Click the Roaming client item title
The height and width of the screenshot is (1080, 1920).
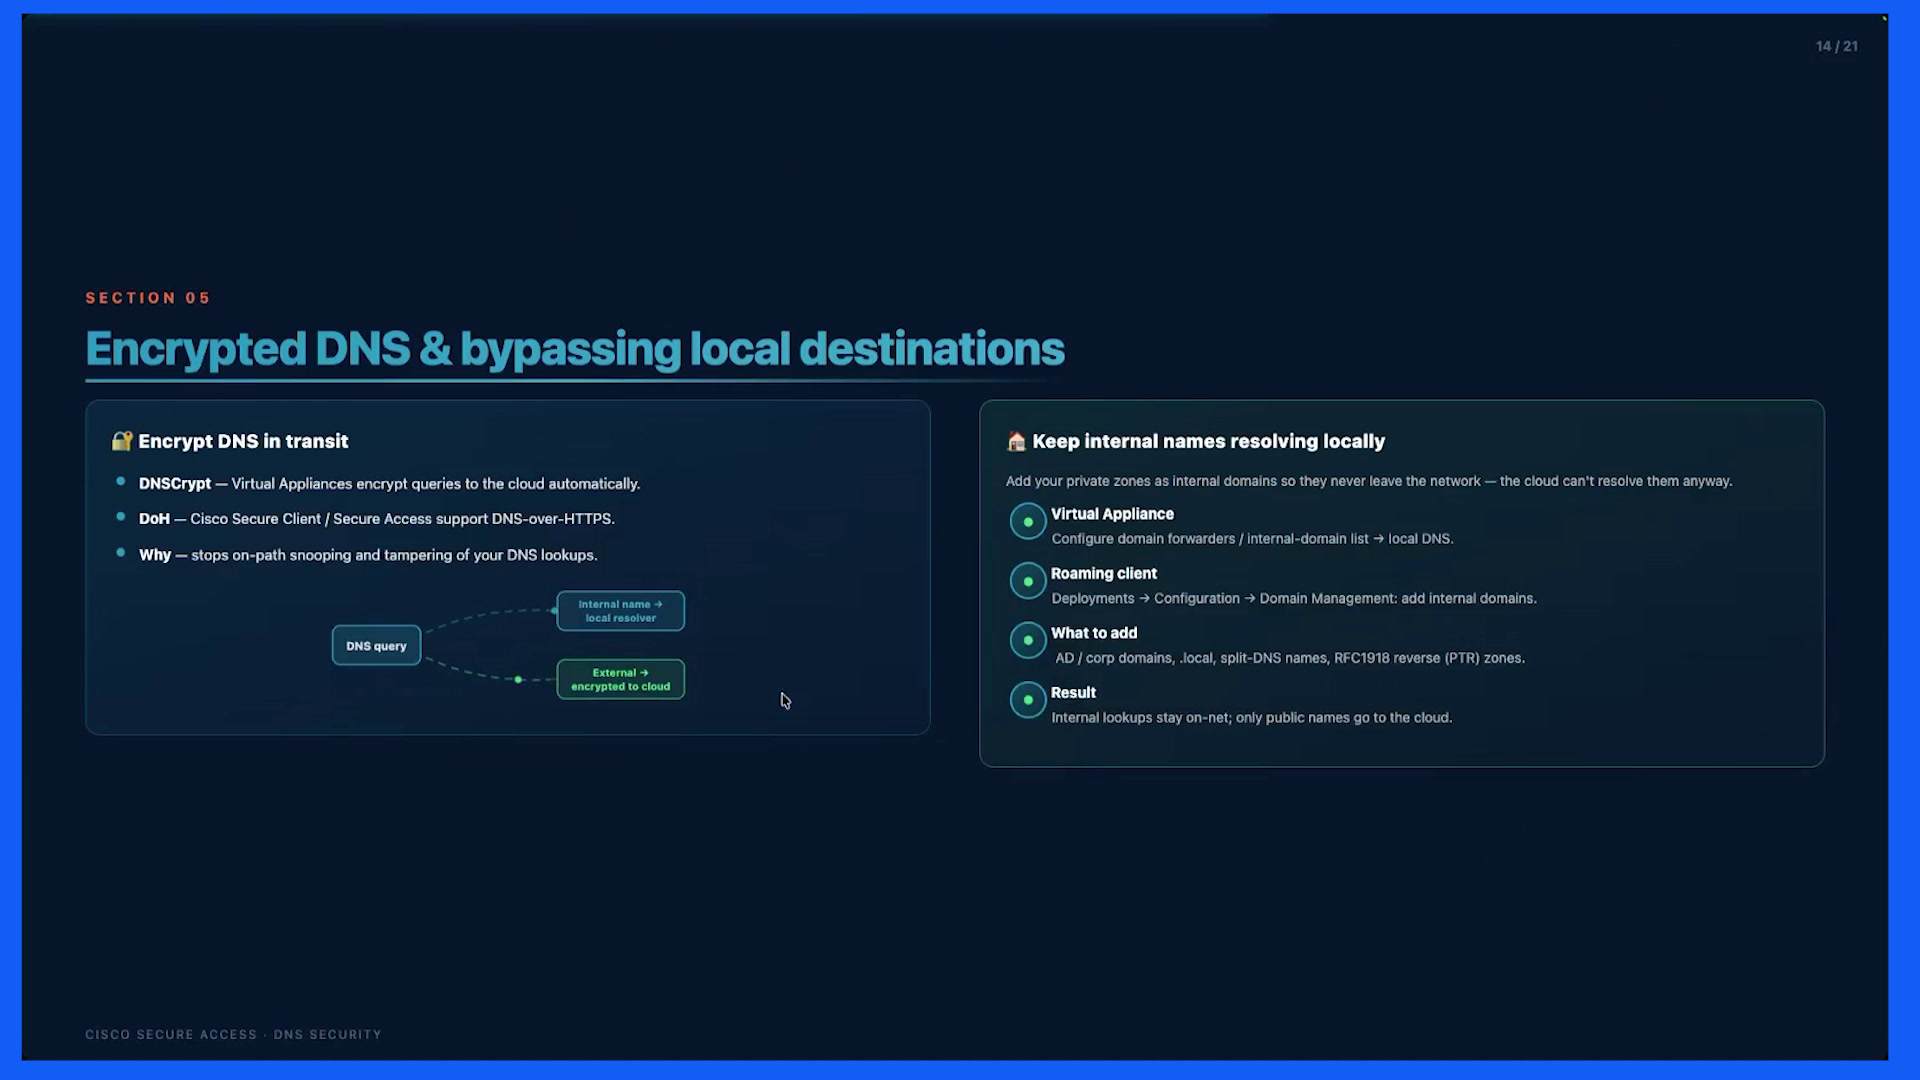(x=1103, y=573)
